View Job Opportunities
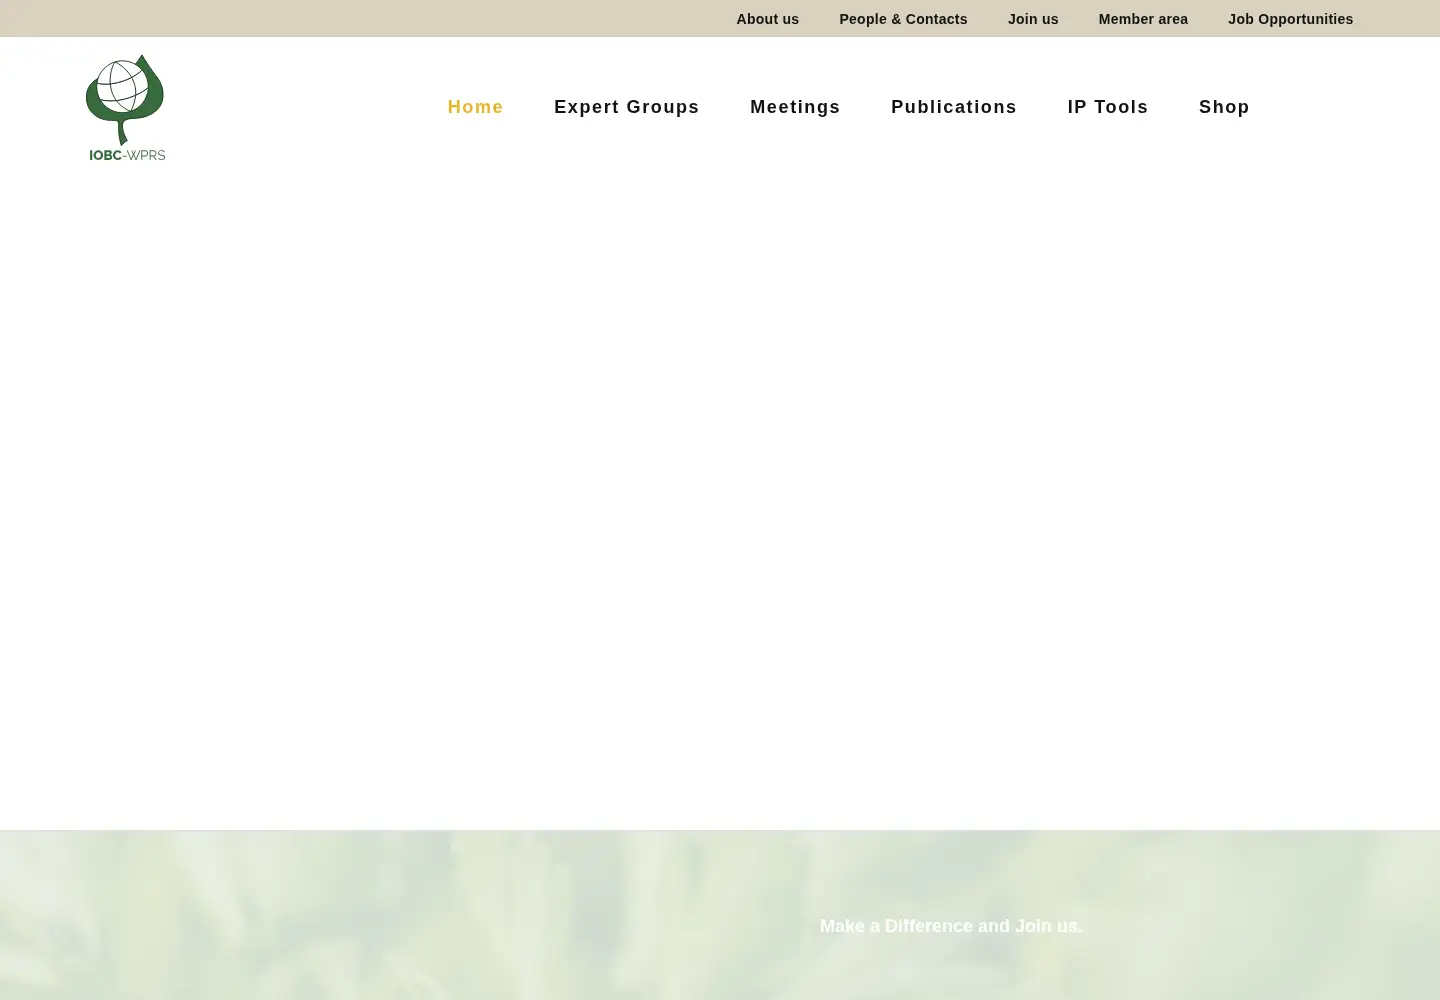 pyautogui.click(x=1290, y=19)
